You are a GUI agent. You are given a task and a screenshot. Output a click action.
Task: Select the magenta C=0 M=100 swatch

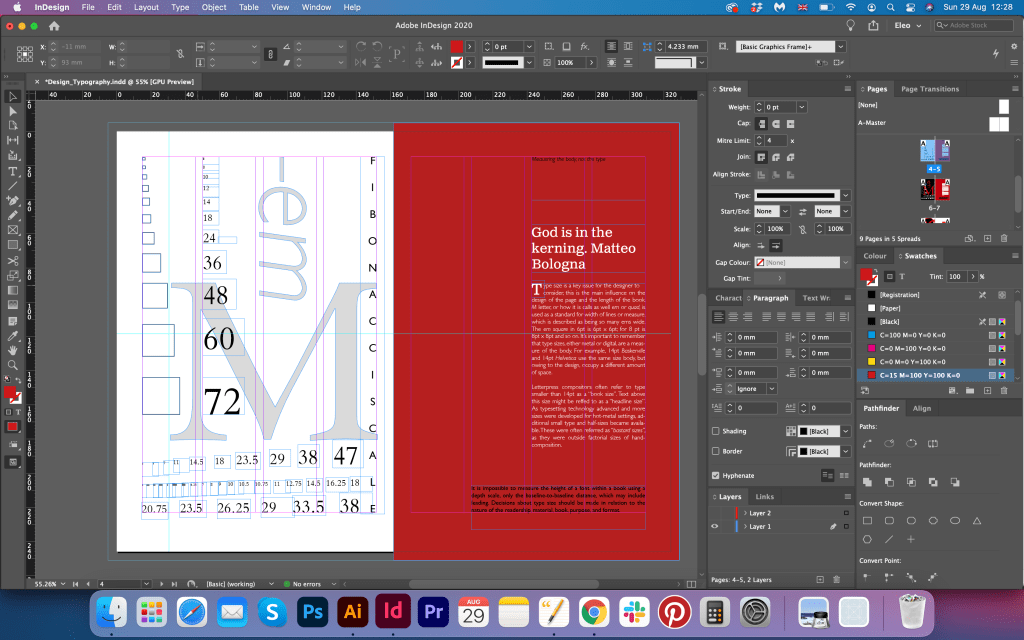pyautogui.click(x=912, y=347)
